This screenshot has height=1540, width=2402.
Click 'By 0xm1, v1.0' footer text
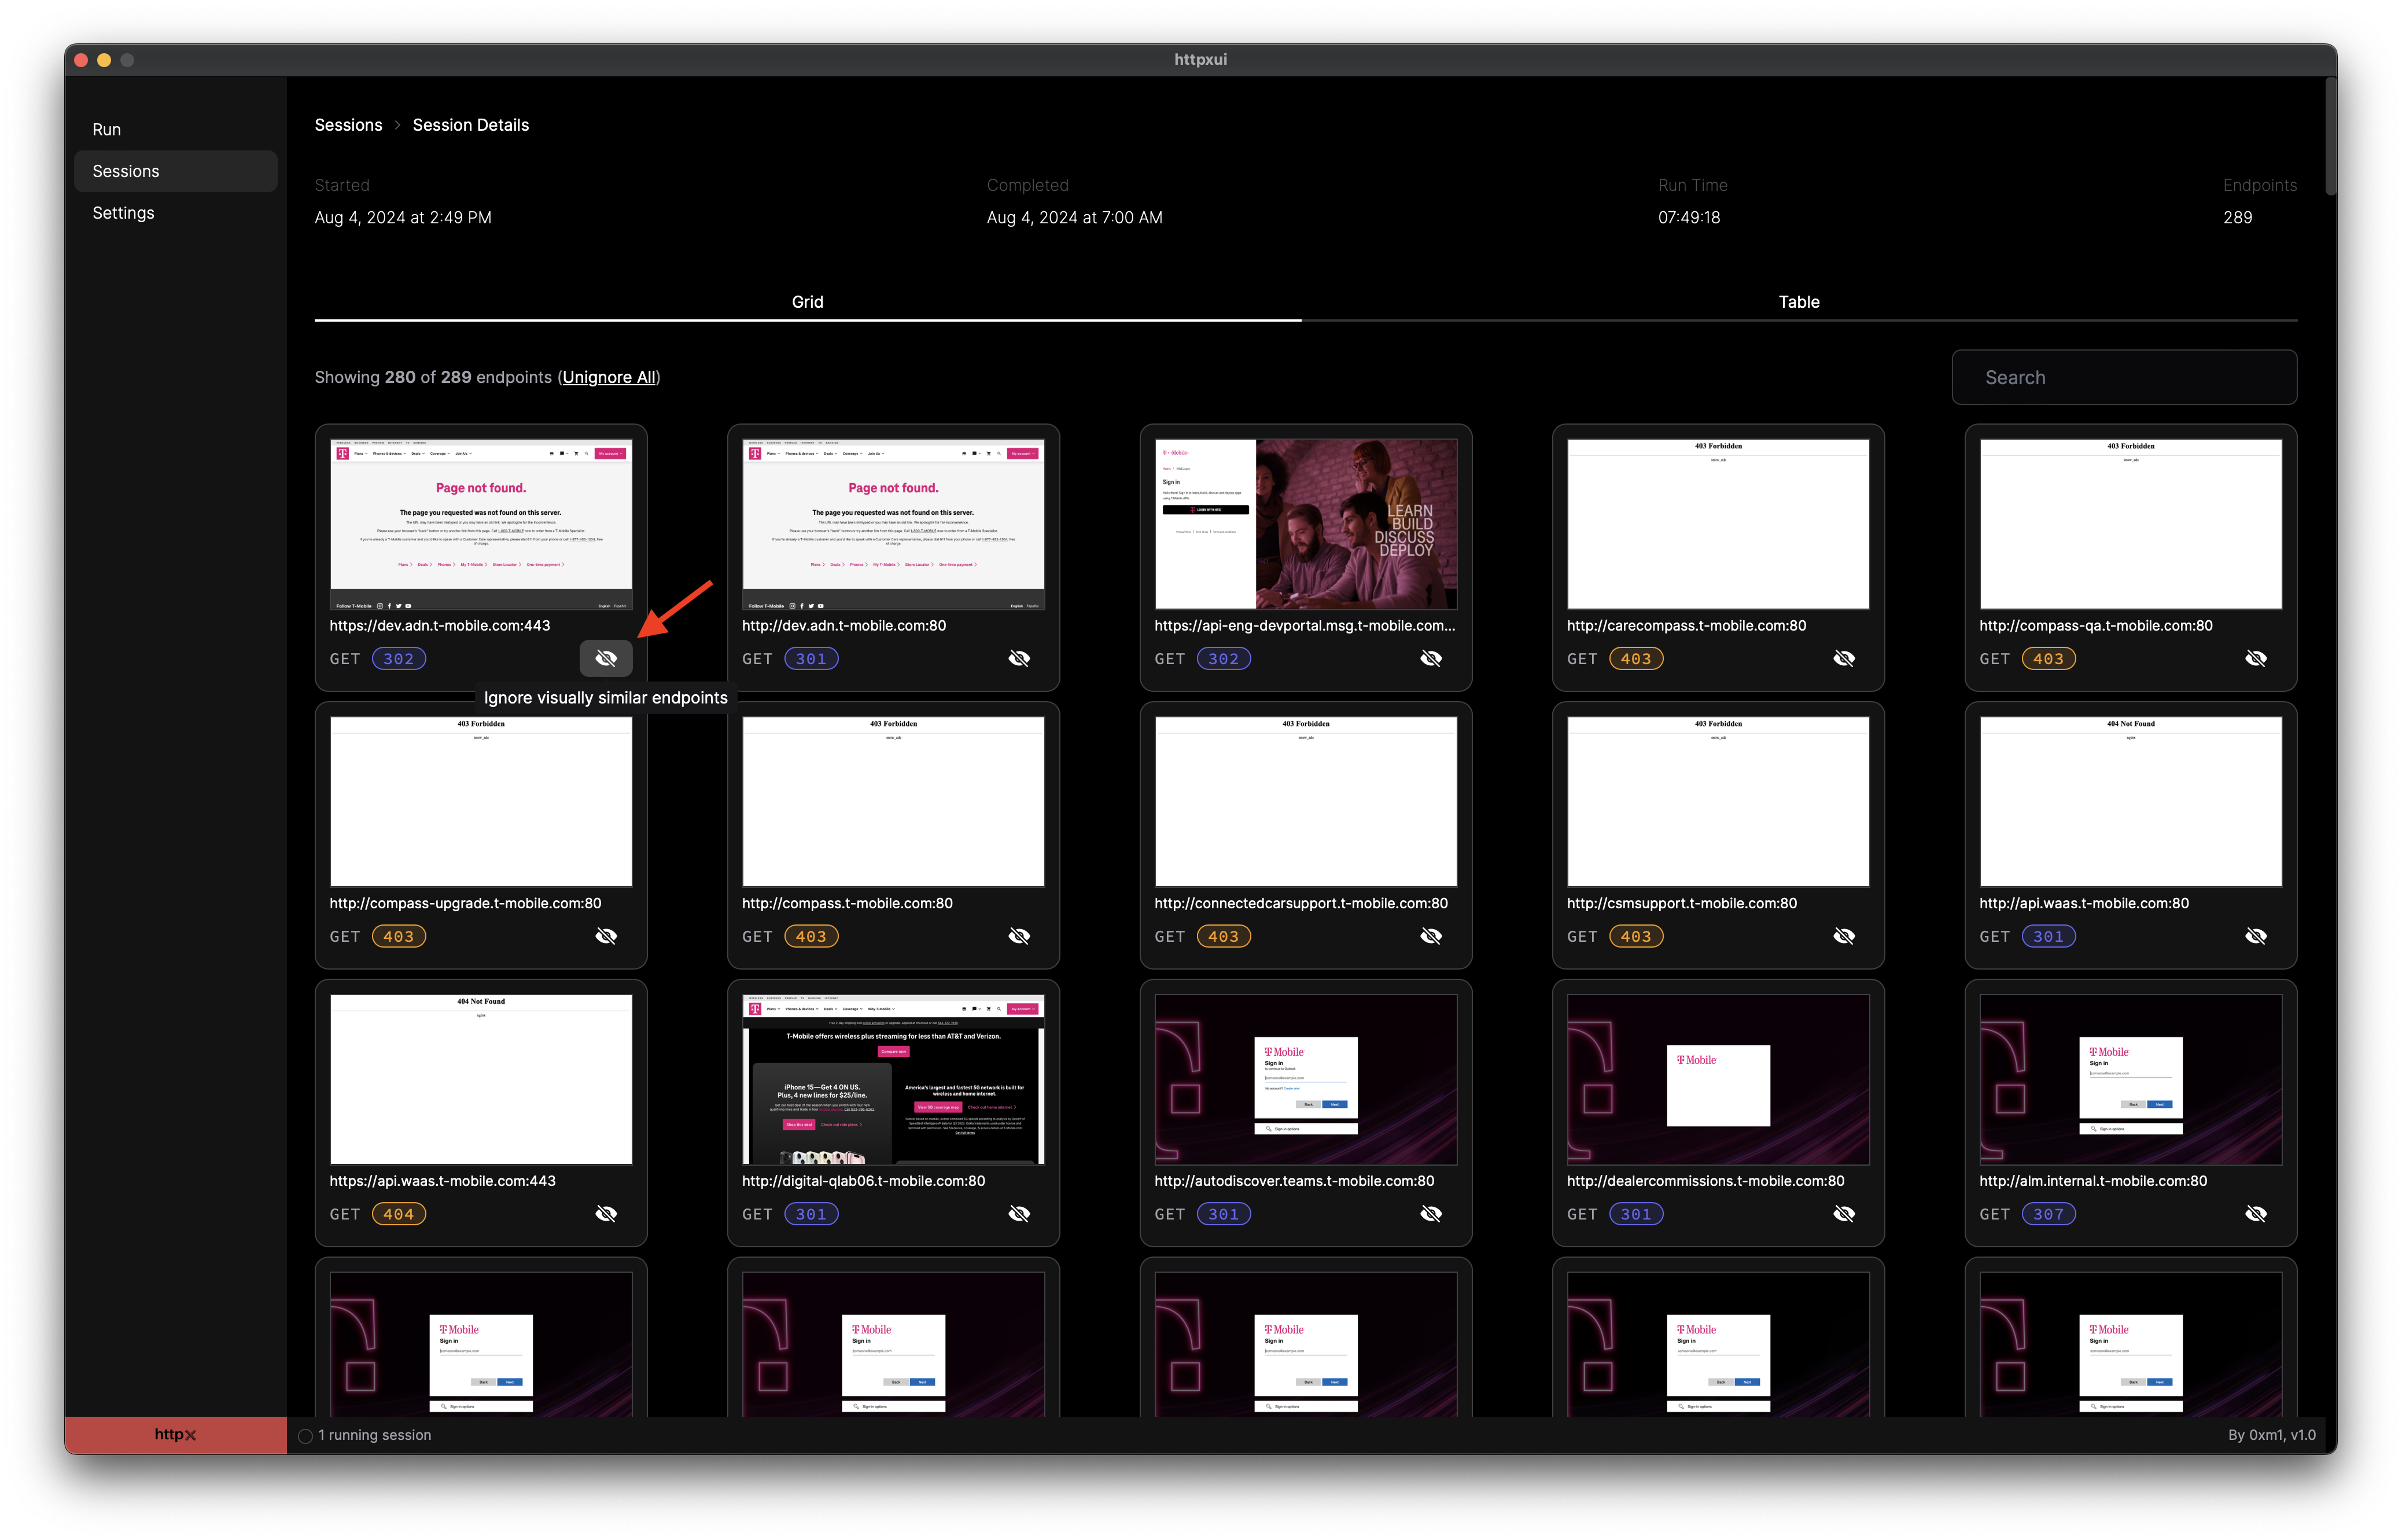click(x=2272, y=1435)
